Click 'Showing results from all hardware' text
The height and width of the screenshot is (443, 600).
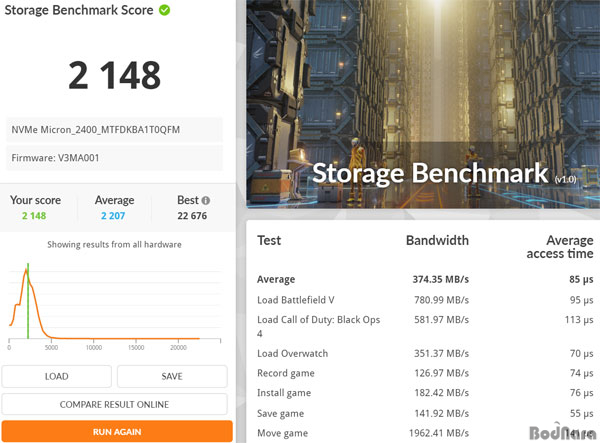114,244
